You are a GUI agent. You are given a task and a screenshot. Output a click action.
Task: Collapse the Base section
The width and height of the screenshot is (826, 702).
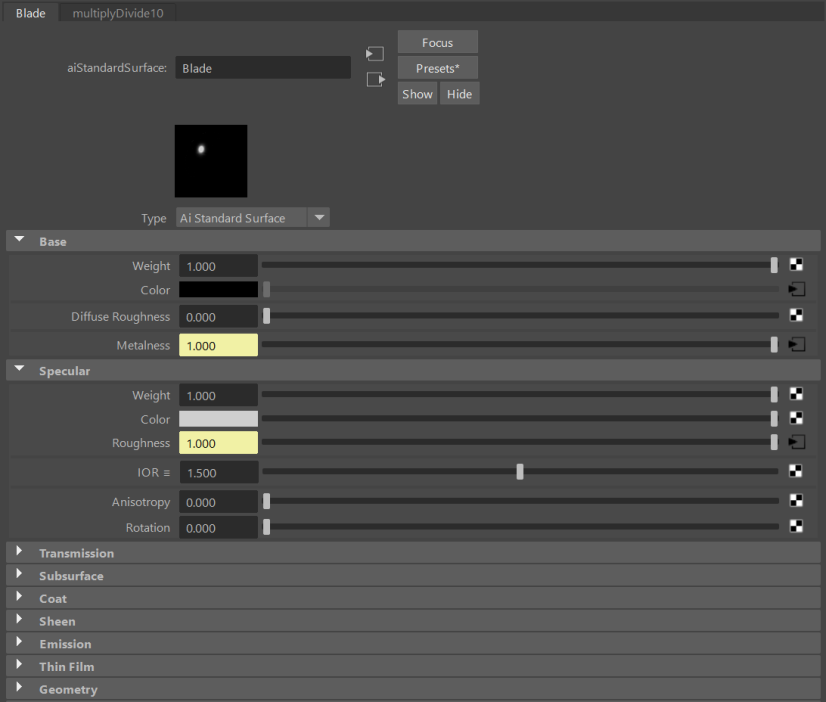pos(19,241)
